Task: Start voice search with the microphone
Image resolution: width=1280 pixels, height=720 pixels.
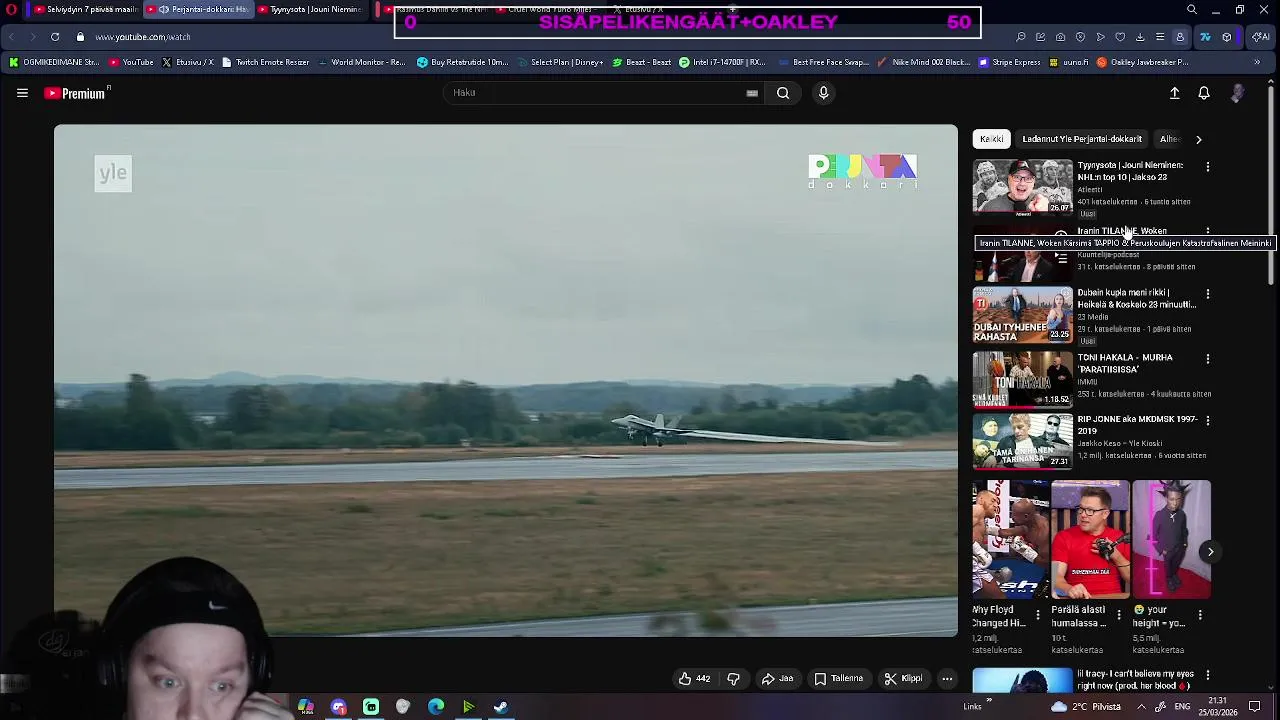Action: pos(824,93)
